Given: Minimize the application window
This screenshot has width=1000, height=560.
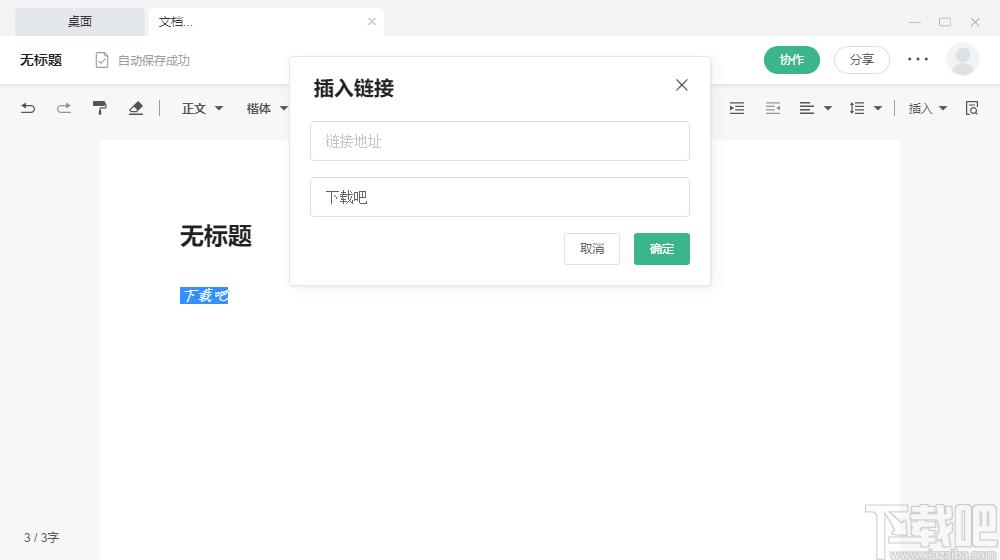Looking at the screenshot, I should pos(915,22).
